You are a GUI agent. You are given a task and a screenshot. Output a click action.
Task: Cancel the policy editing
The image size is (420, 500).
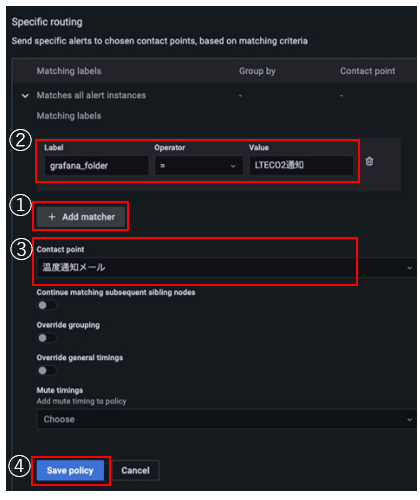coord(136,470)
